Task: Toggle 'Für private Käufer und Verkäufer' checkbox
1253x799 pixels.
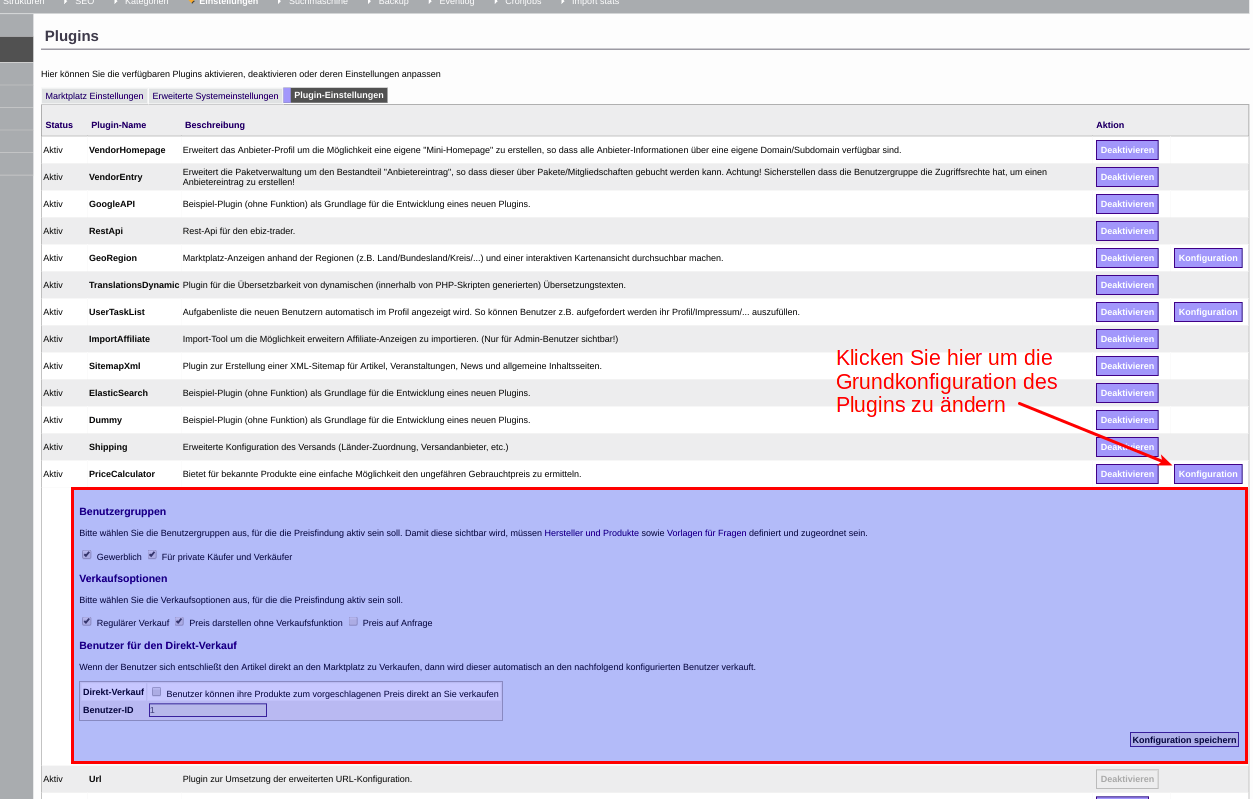Action: pyautogui.click(x=152, y=555)
